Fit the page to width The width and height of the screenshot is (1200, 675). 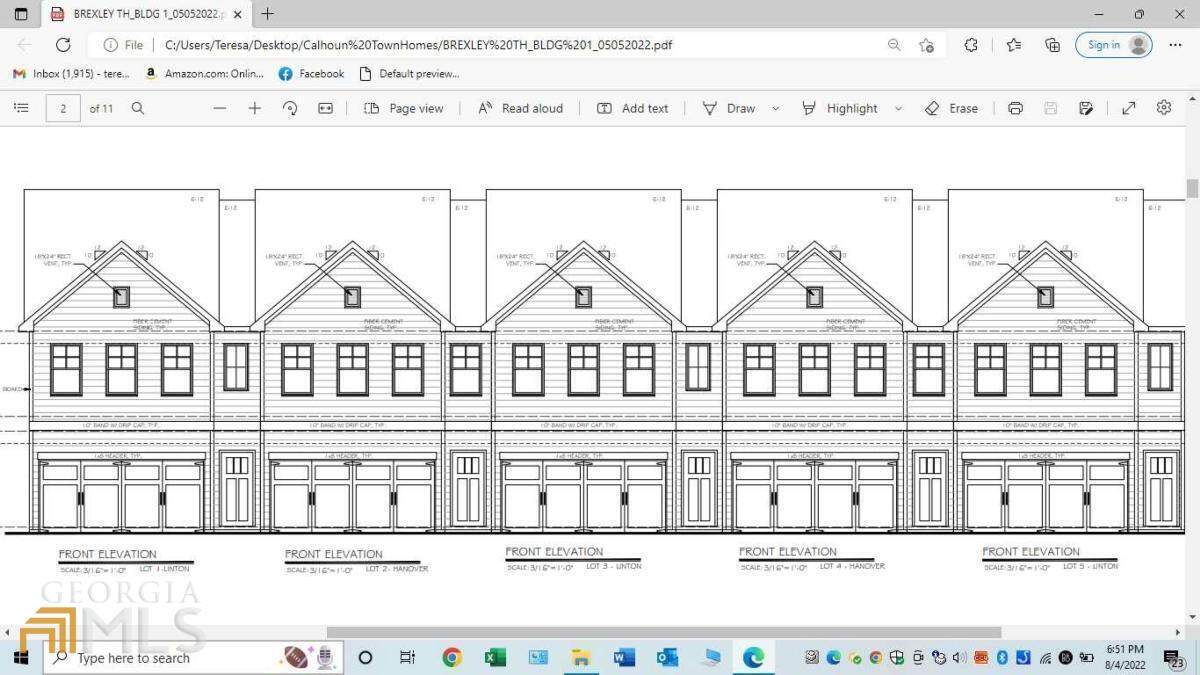pos(325,108)
